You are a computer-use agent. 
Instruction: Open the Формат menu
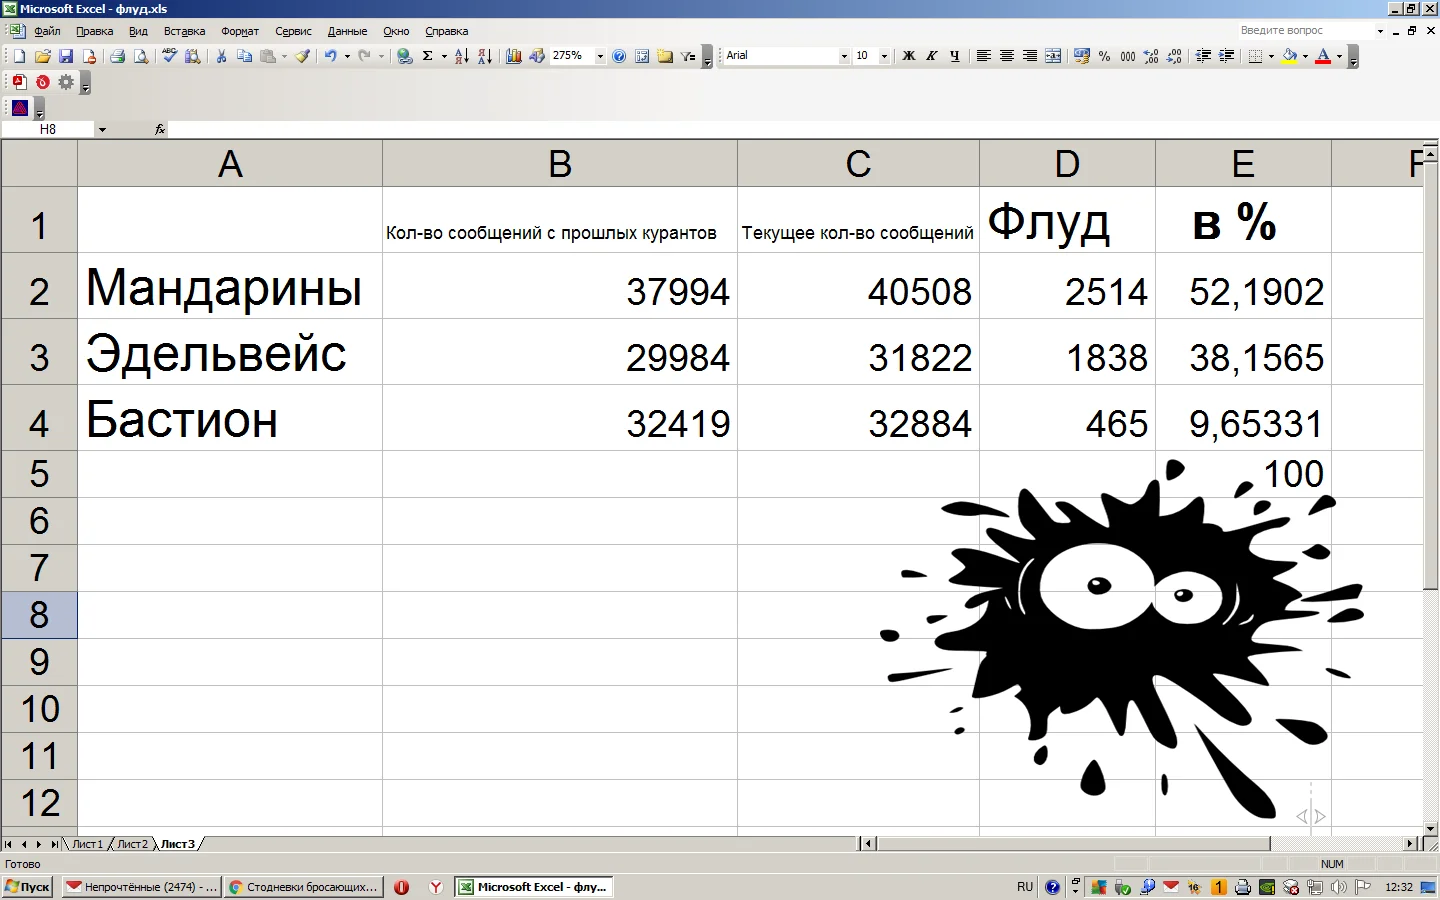(x=240, y=31)
